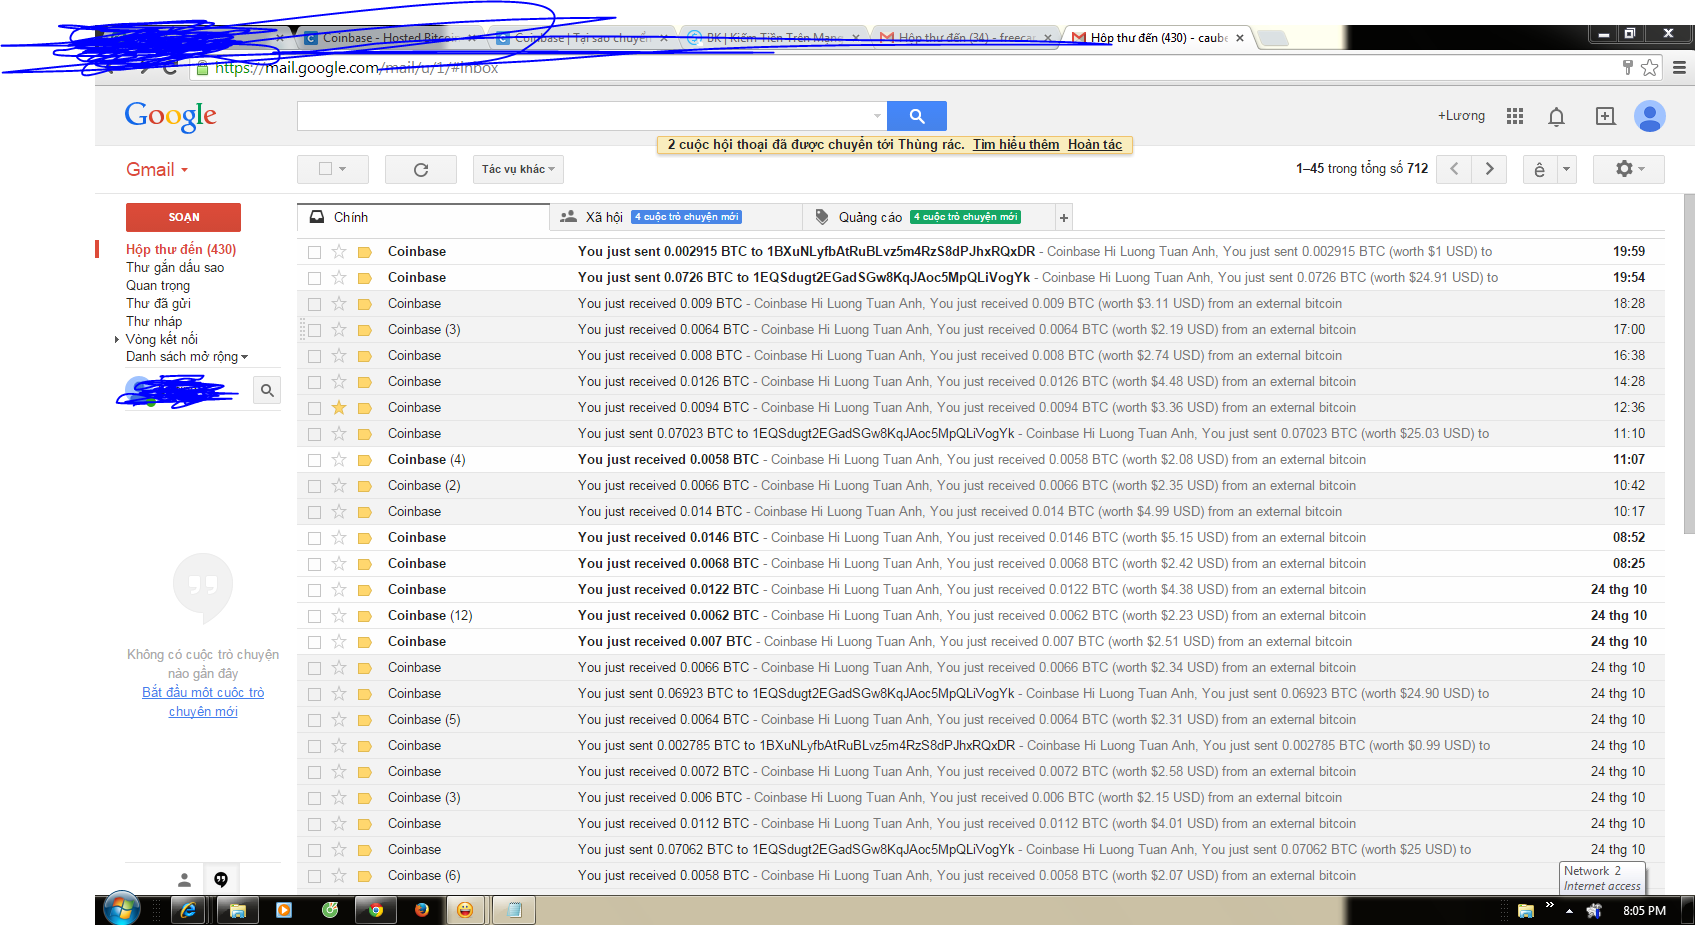Image resolution: width=1695 pixels, height=925 pixels.
Task: Select the 19:59 Coinbase email checkbox
Action: (x=315, y=252)
